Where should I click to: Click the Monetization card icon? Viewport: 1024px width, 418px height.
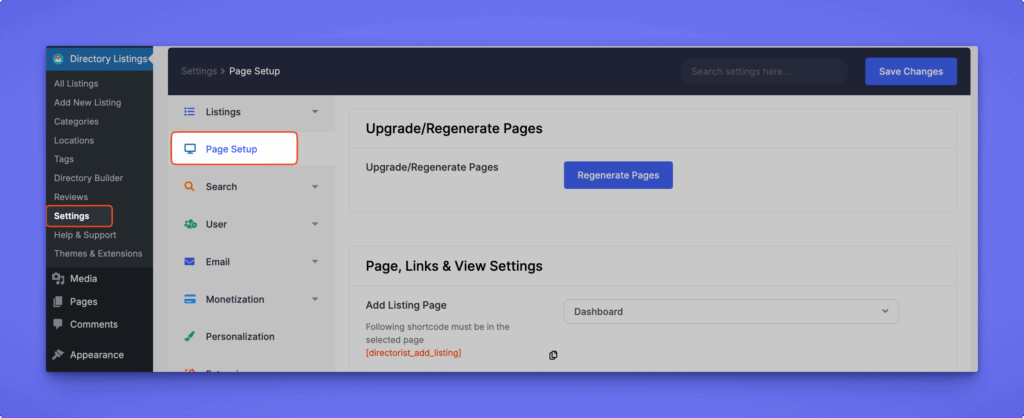(x=189, y=299)
